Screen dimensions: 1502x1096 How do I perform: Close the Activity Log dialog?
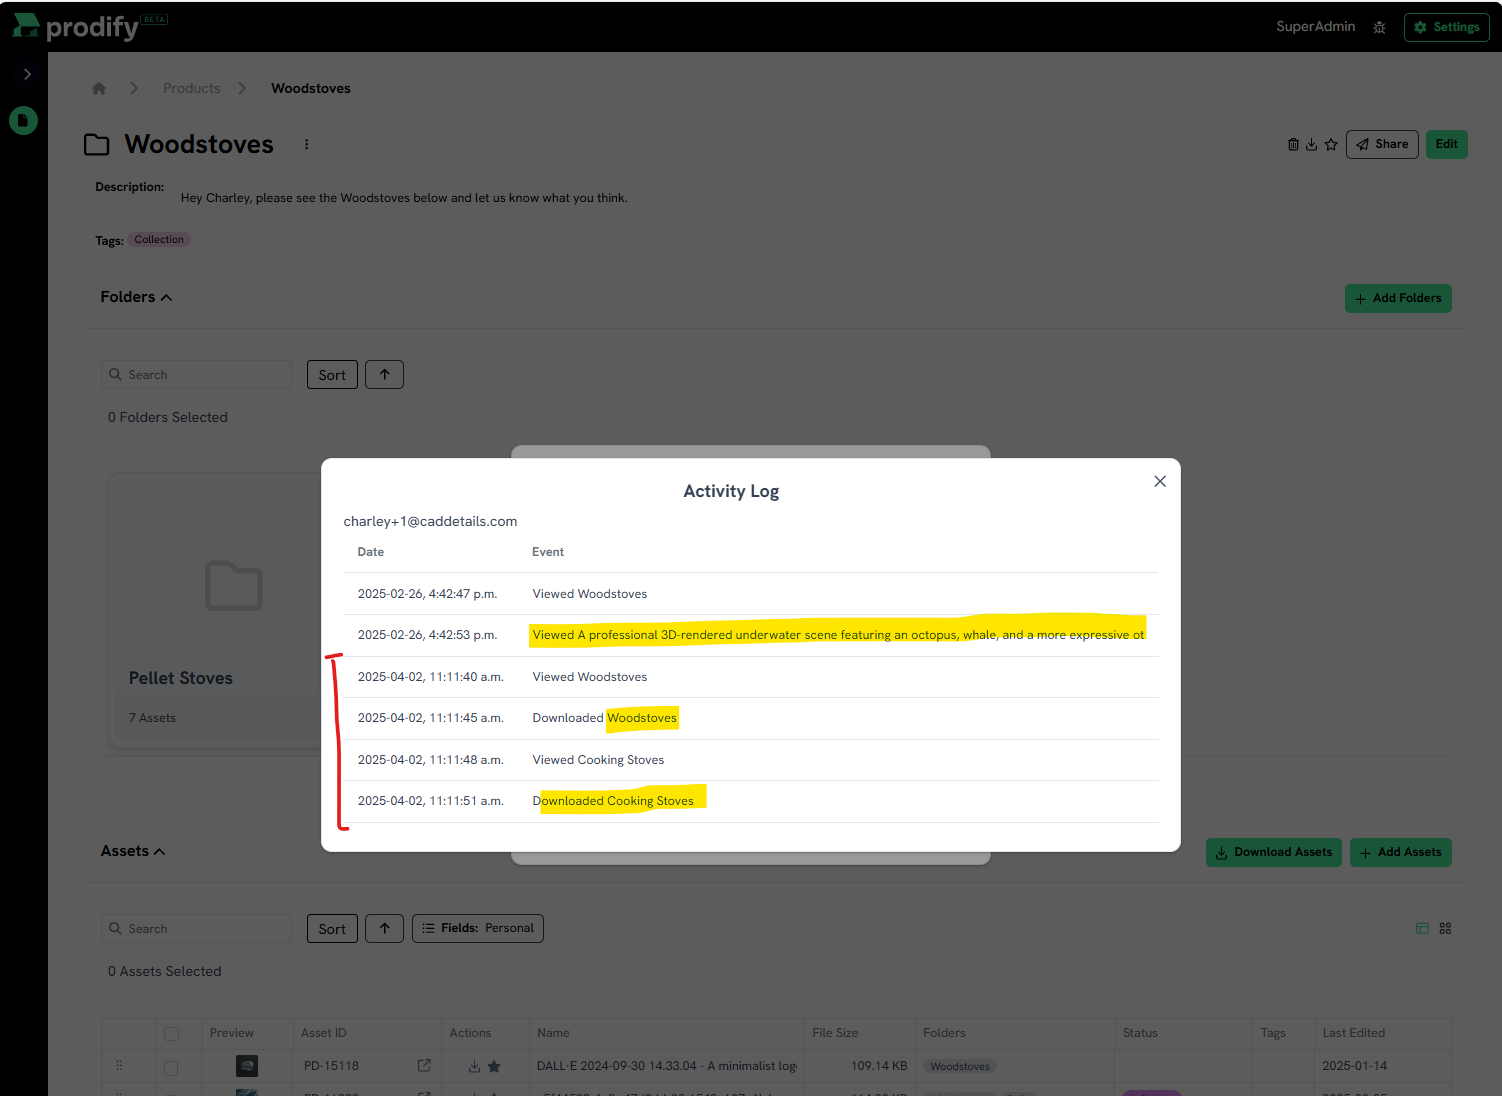1160,481
